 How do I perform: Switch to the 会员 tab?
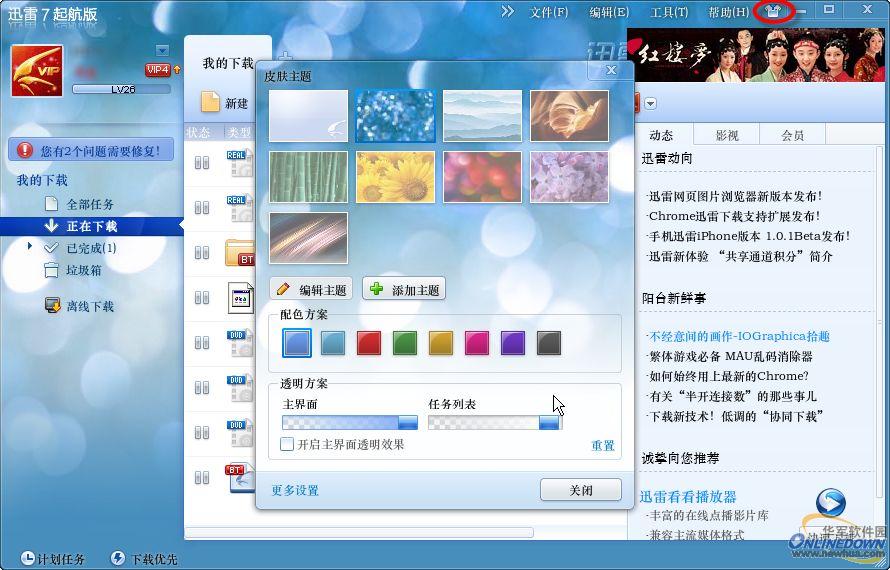[x=792, y=135]
